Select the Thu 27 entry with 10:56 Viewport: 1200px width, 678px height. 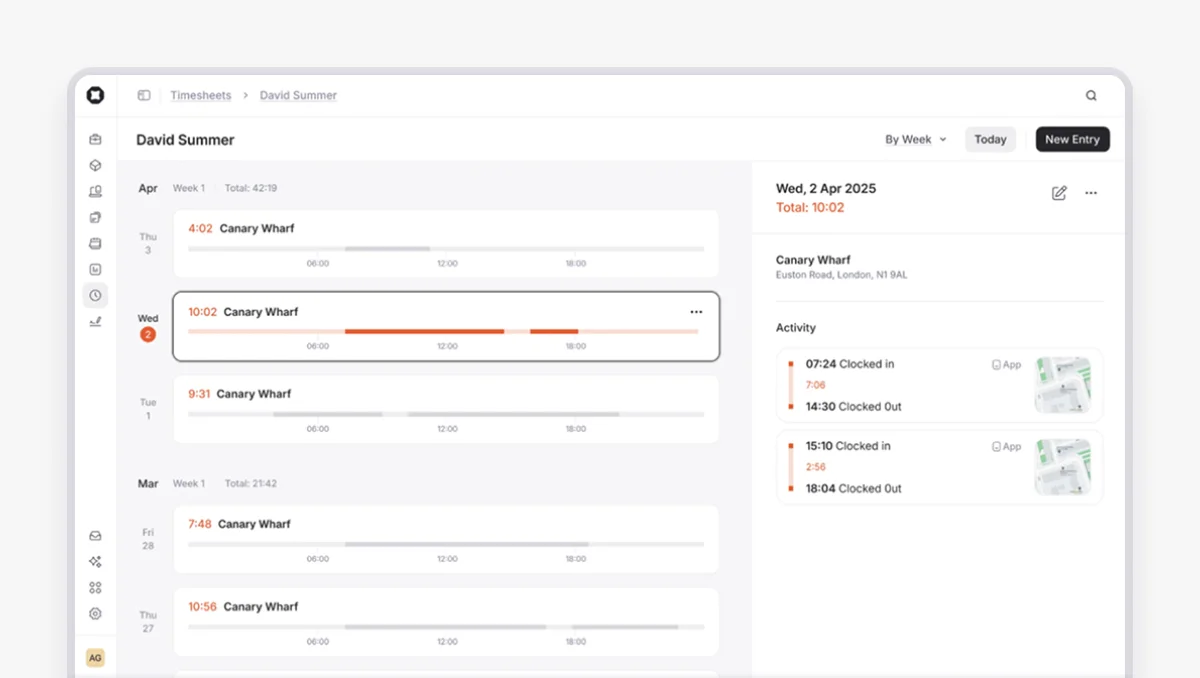pyautogui.click(x=446, y=621)
